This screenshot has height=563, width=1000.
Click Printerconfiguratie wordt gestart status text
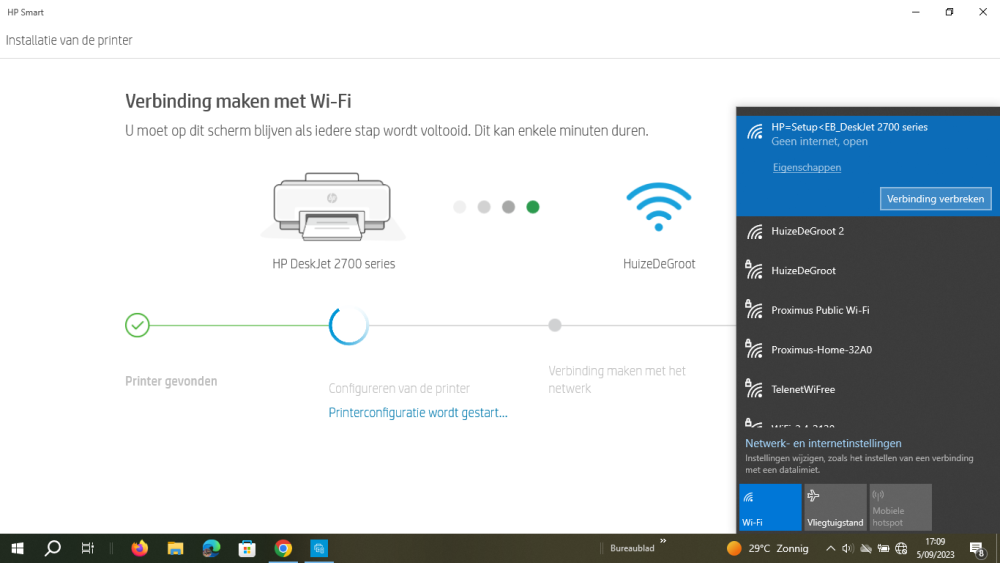click(418, 413)
